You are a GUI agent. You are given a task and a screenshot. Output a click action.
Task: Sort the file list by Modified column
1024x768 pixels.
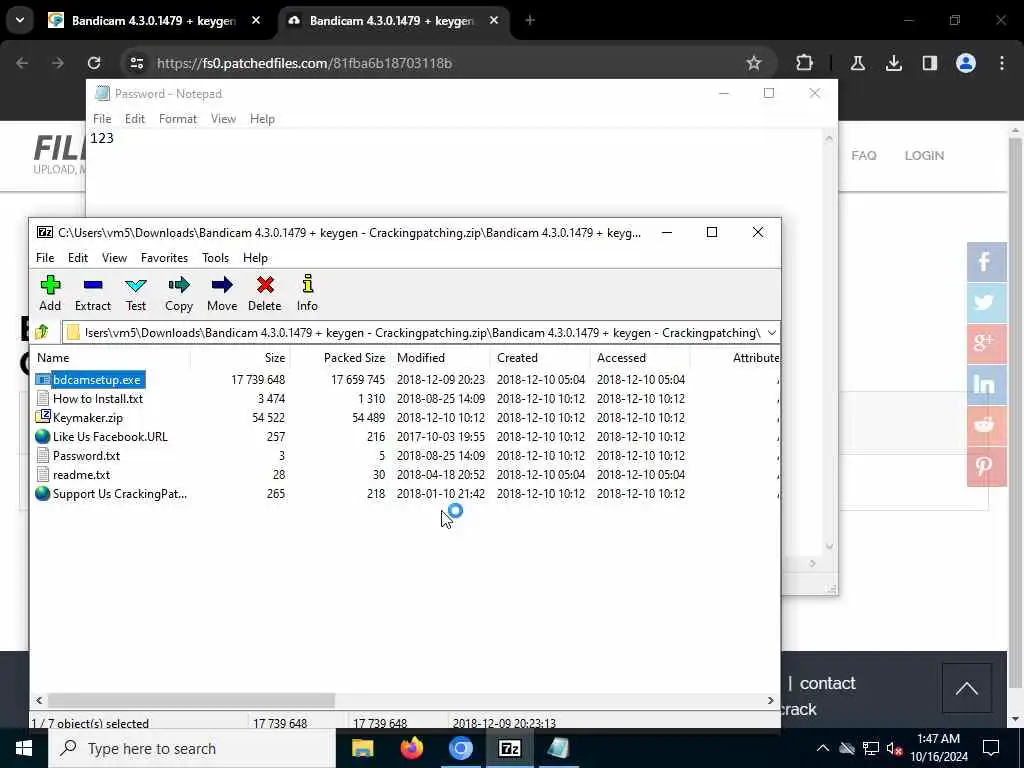pos(441,357)
